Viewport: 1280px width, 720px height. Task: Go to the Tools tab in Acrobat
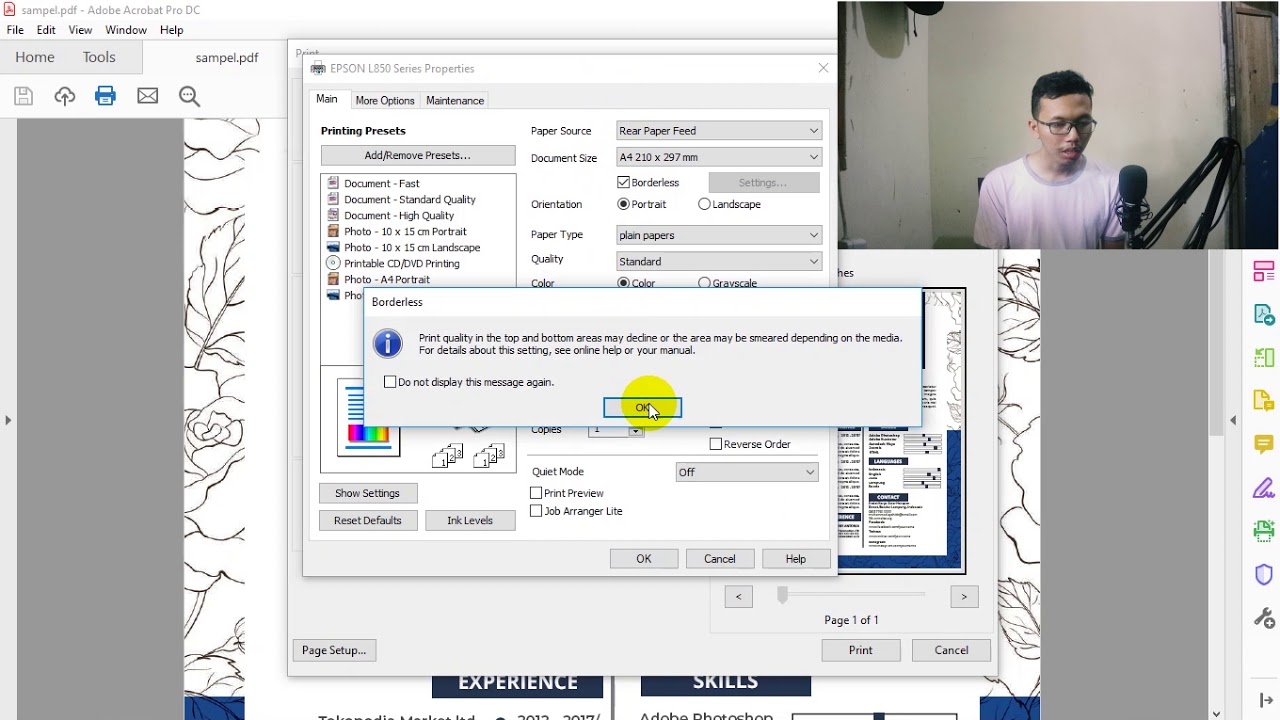pos(99,57)
